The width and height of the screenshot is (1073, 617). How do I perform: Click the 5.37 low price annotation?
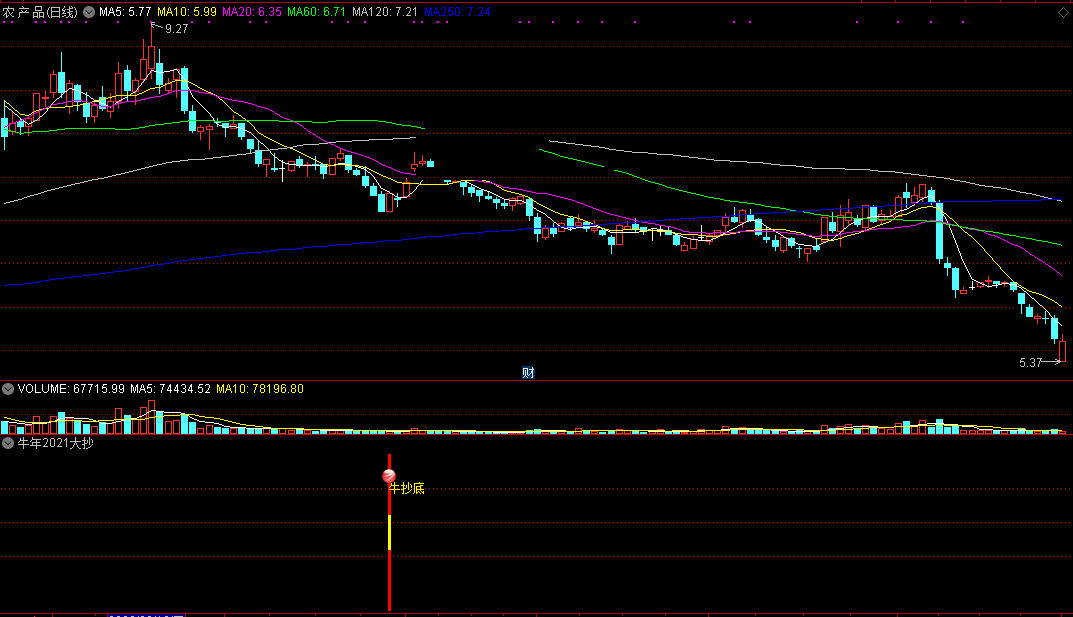(1031, 363)
